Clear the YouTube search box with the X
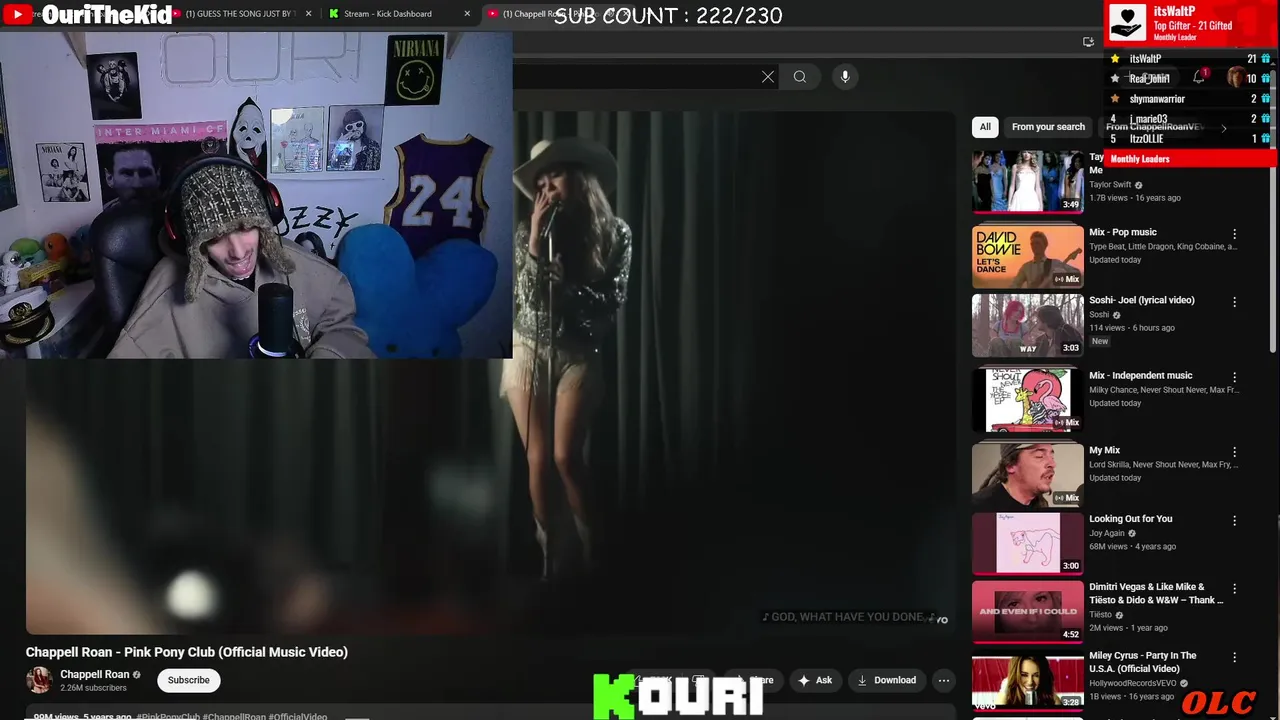Screen dimensions: 1280x720 [768, 77]
